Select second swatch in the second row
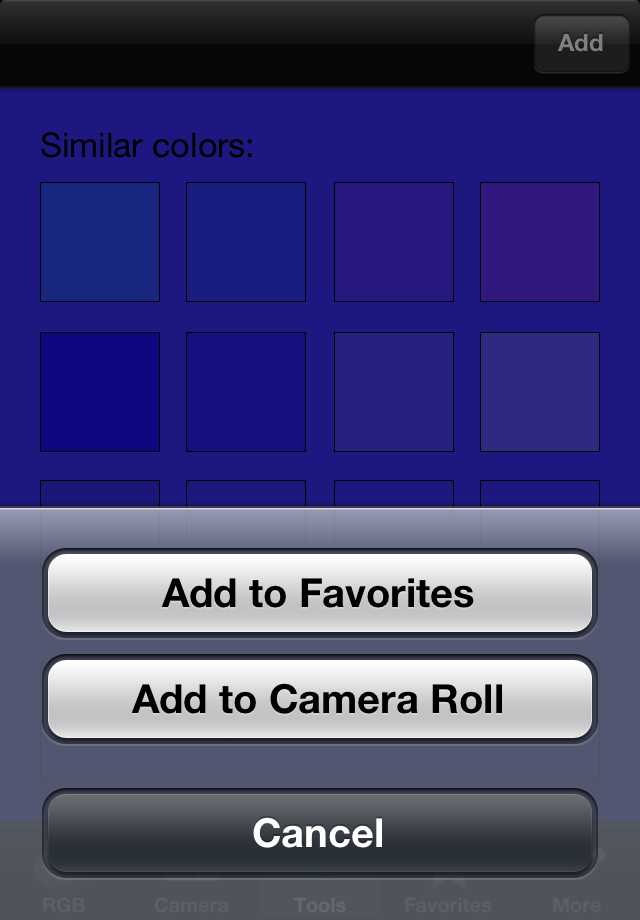 [246, 392]
